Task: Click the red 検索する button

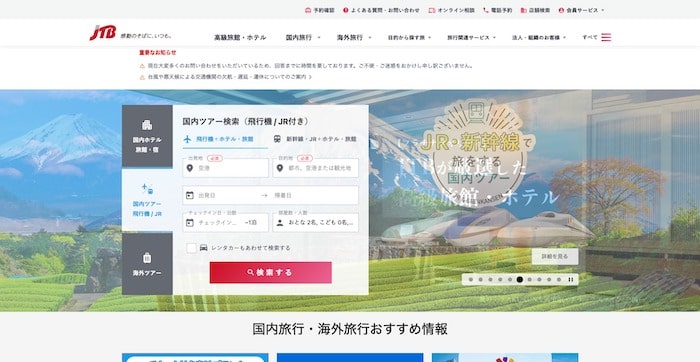Action: coord(271,272)
